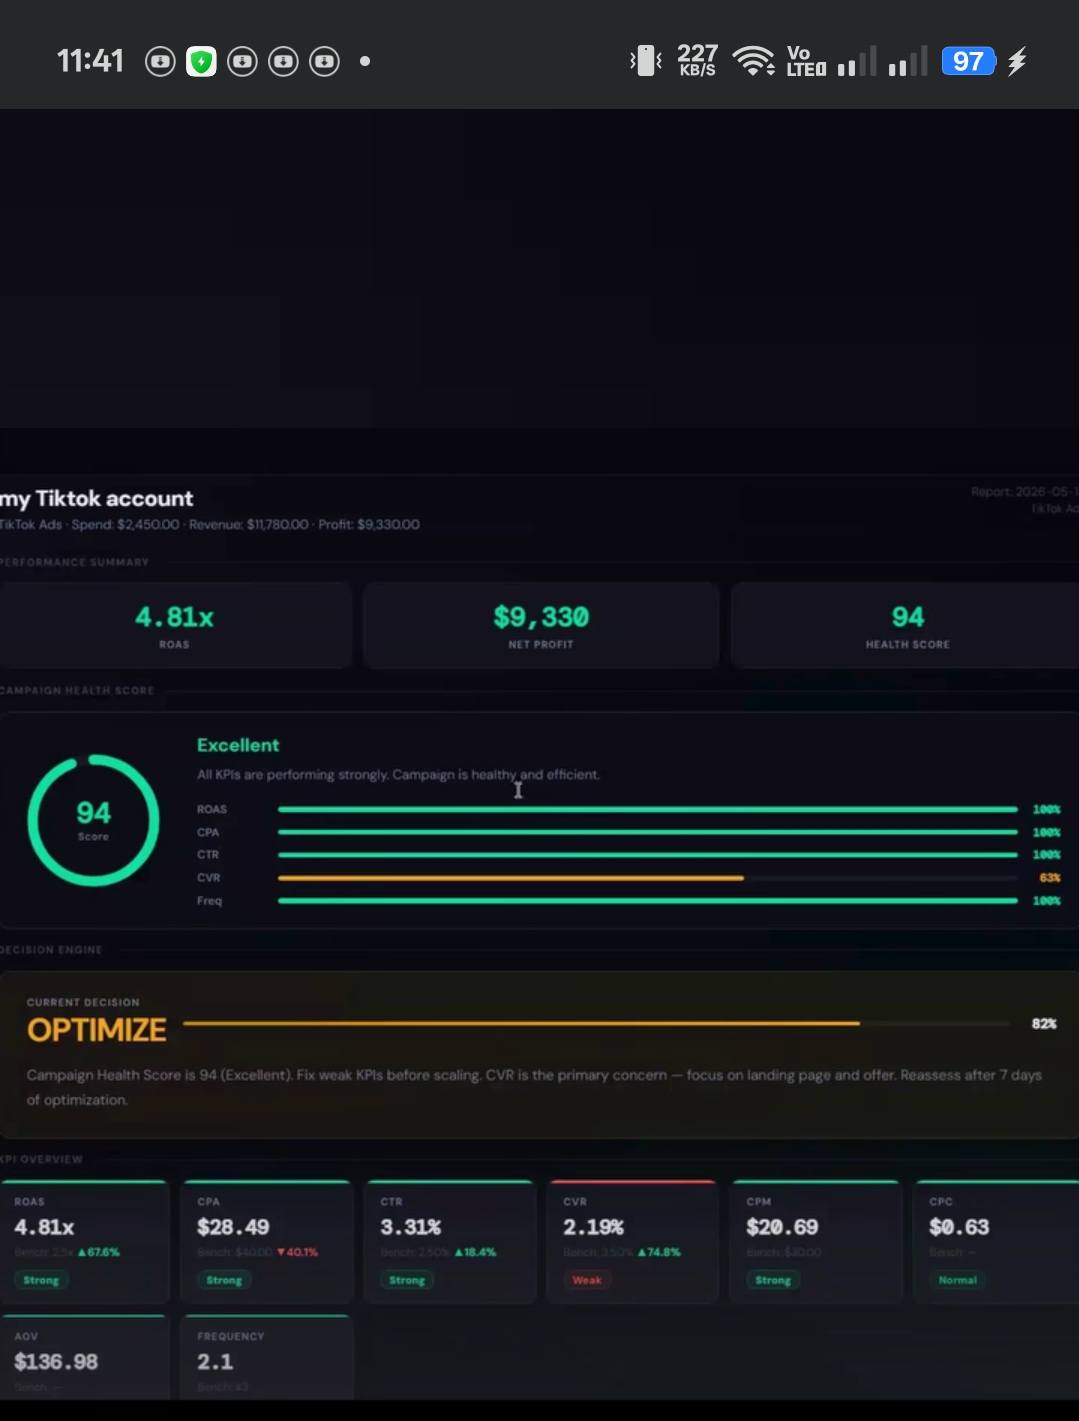Screen dimensions: 1079x1421
Task: Tap the VoLTE indicator icon
Action: click(x=806, y=61)
